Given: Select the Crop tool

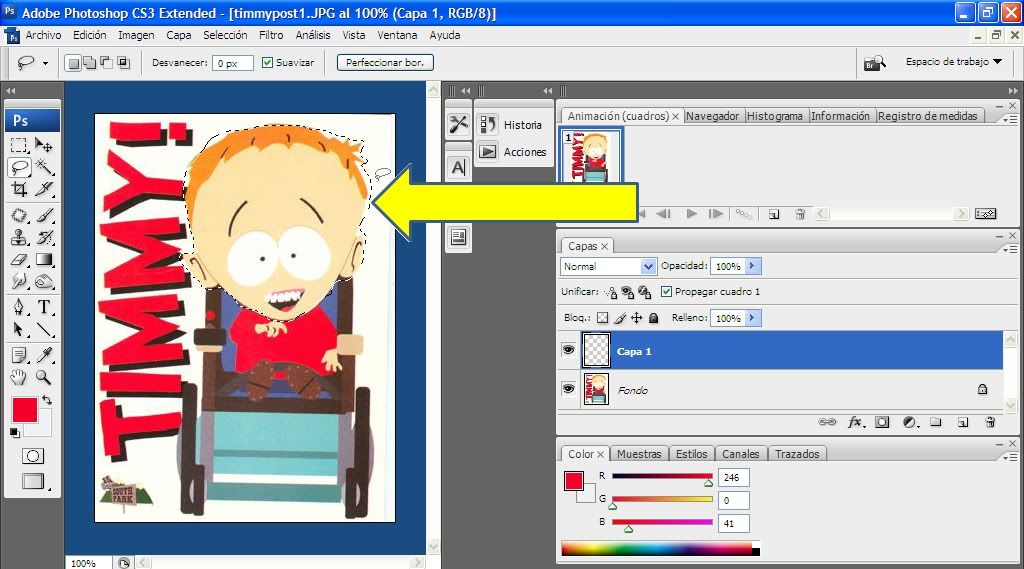Looking at the screenshot, I should [19, 189].
